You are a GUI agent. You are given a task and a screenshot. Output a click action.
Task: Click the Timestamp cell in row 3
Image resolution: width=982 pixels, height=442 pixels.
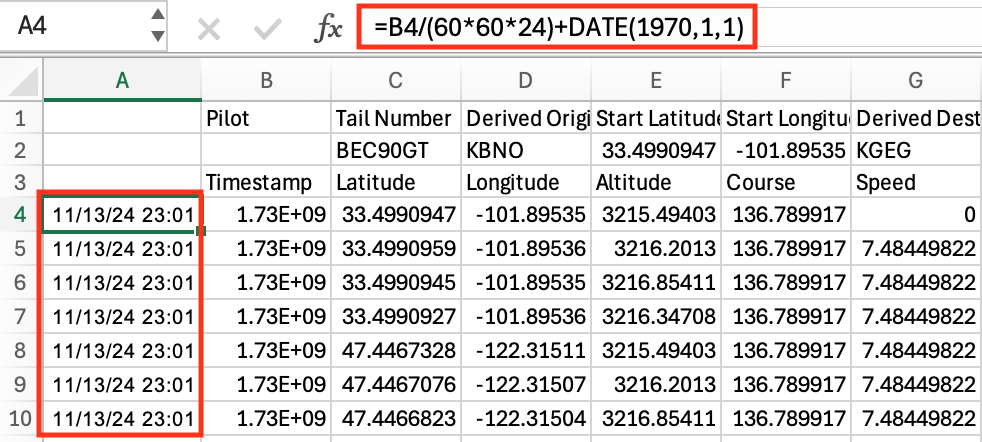pyautogui.click(x=266, y=183)
